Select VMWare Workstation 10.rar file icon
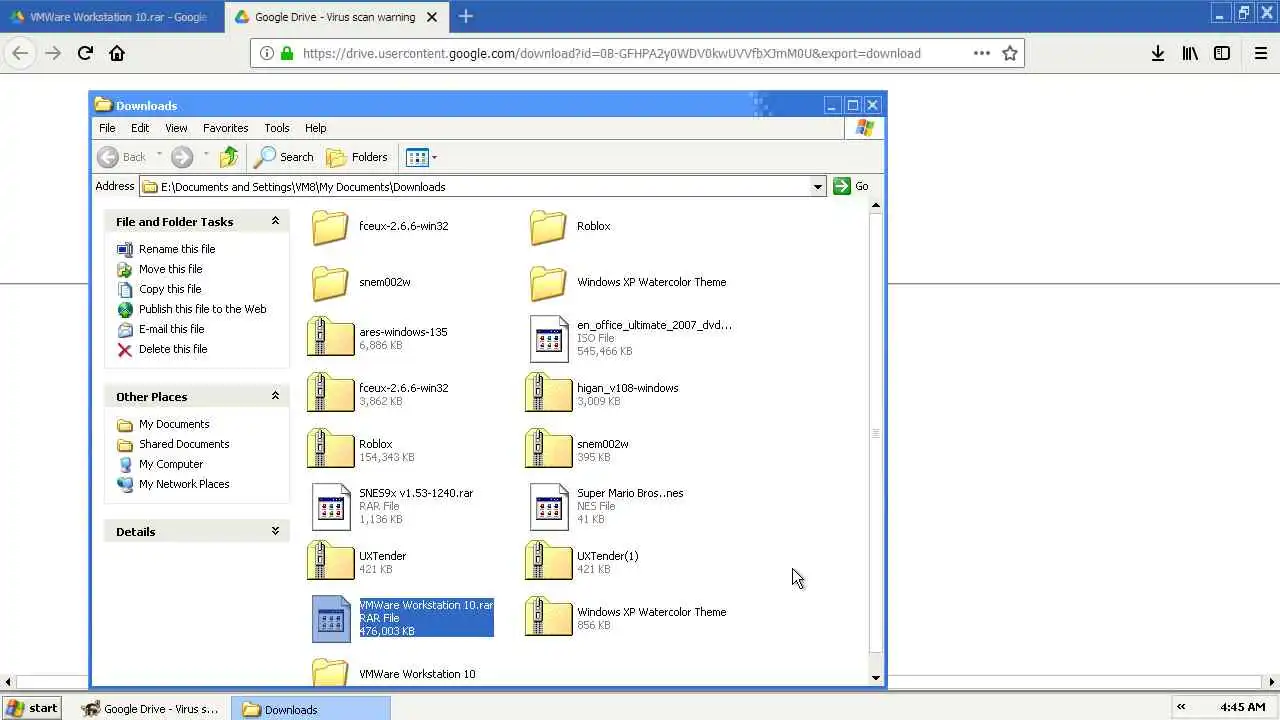This screenshot has width=1280, height=720. (x=331, y=618)
